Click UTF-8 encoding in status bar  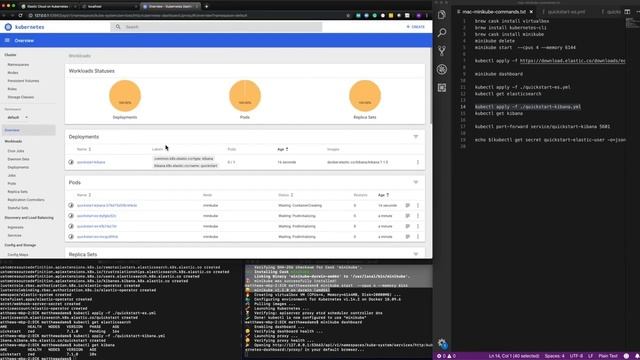point(576,356)
